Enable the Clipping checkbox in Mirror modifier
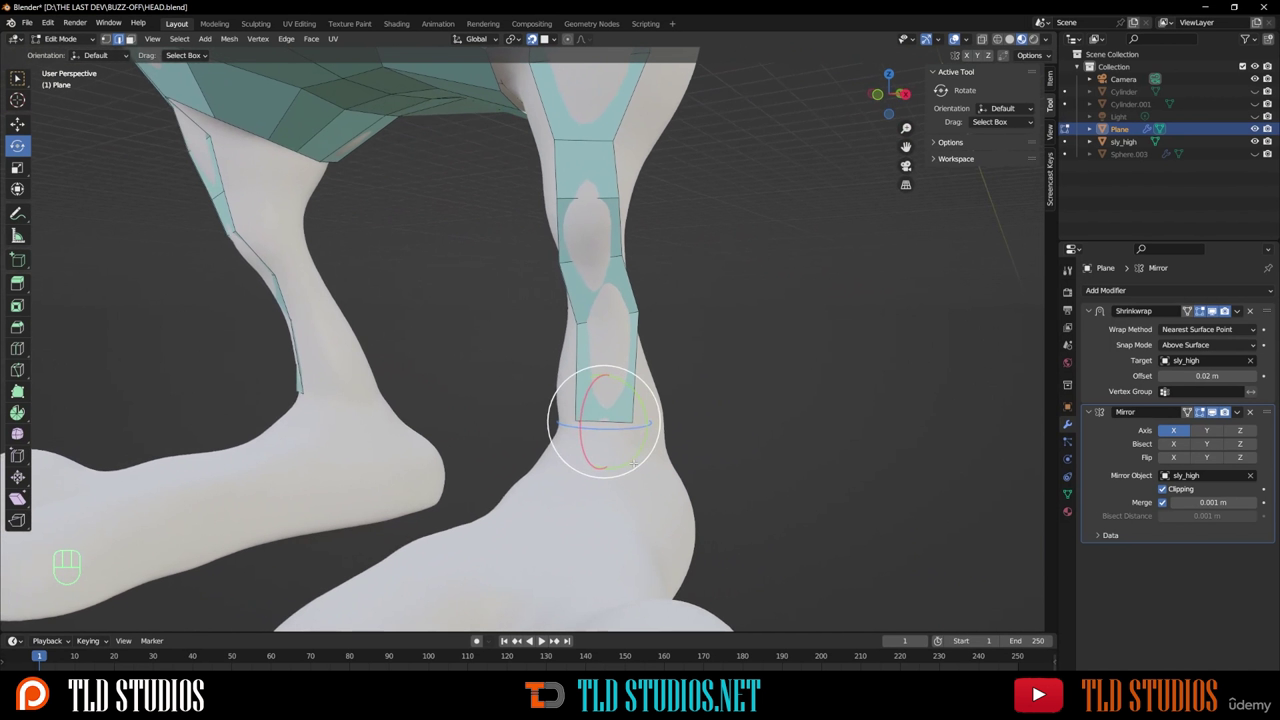The height and width of the screenshot is (720, 1280). click(1162, 489)
